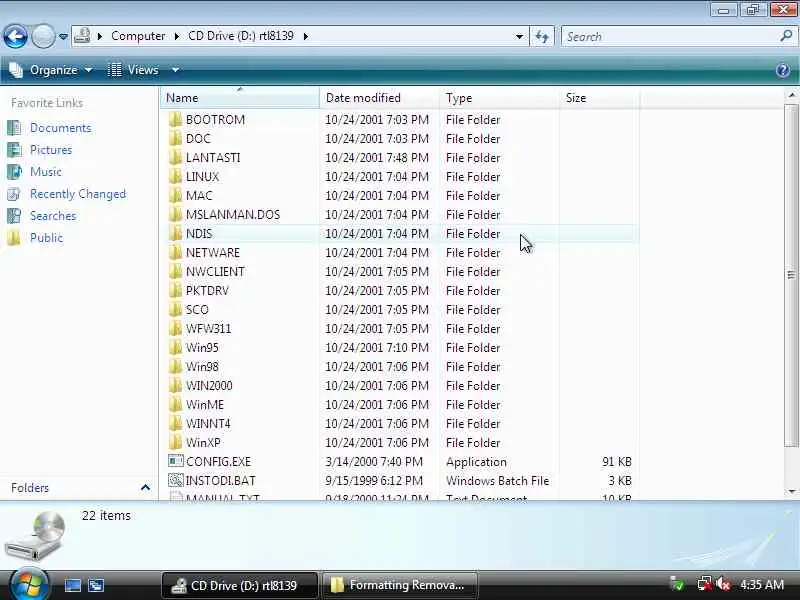Select the Win95 folder icon
Image resolution: width=800 pixels, height=600 pixels.
(175, 347)
